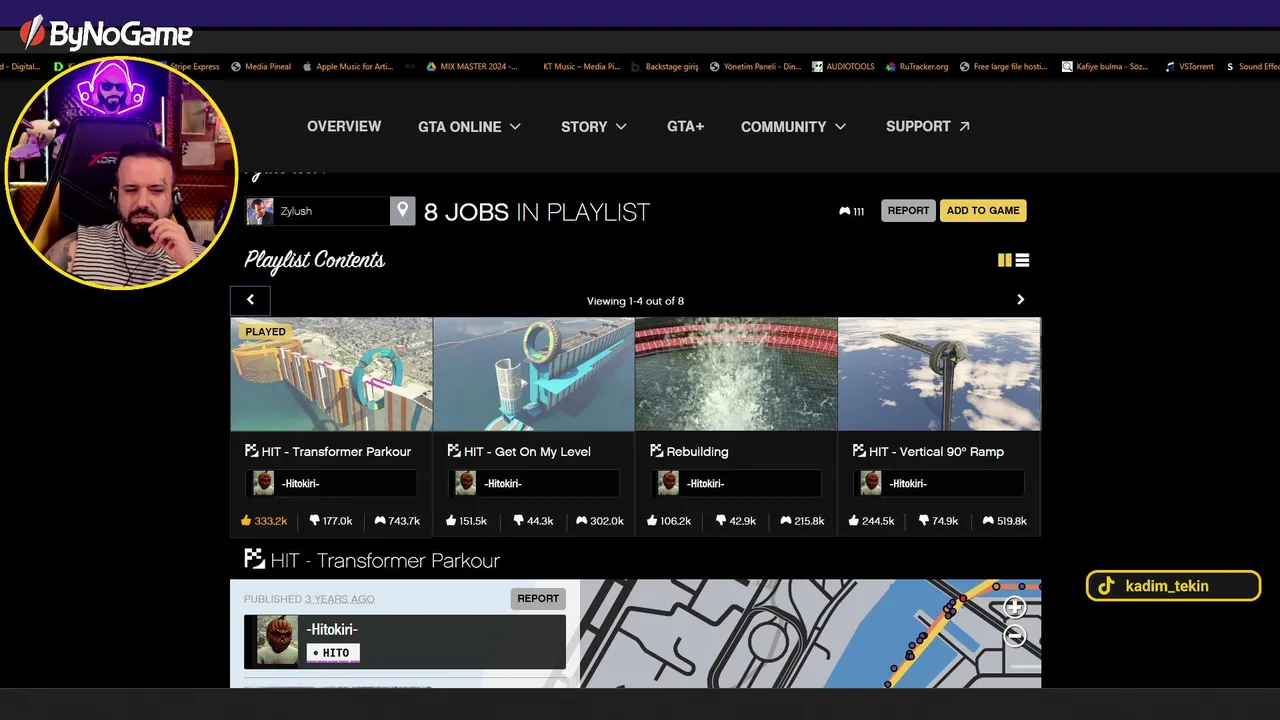Open the GTA+ menu item
The image size is (1280, 720).
685,126
